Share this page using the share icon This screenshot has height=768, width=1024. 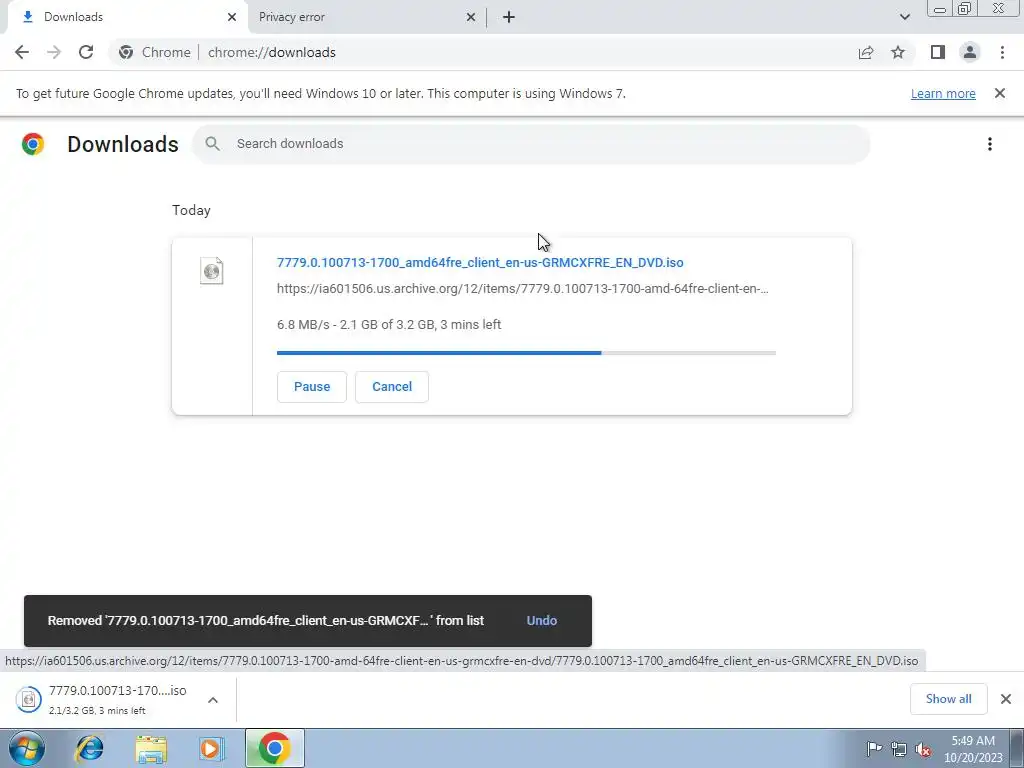tap(866, 52)
